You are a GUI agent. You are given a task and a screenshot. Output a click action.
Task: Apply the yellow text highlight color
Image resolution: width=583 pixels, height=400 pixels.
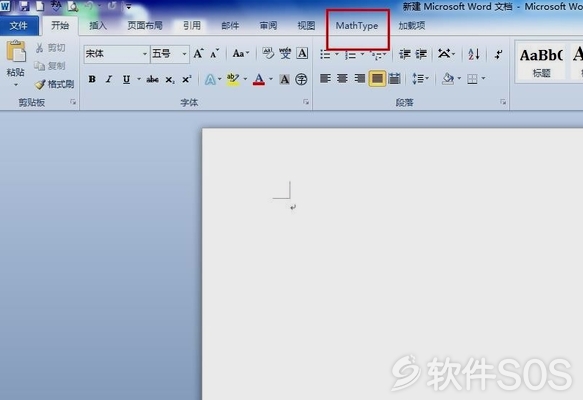[x=233, y=79]
